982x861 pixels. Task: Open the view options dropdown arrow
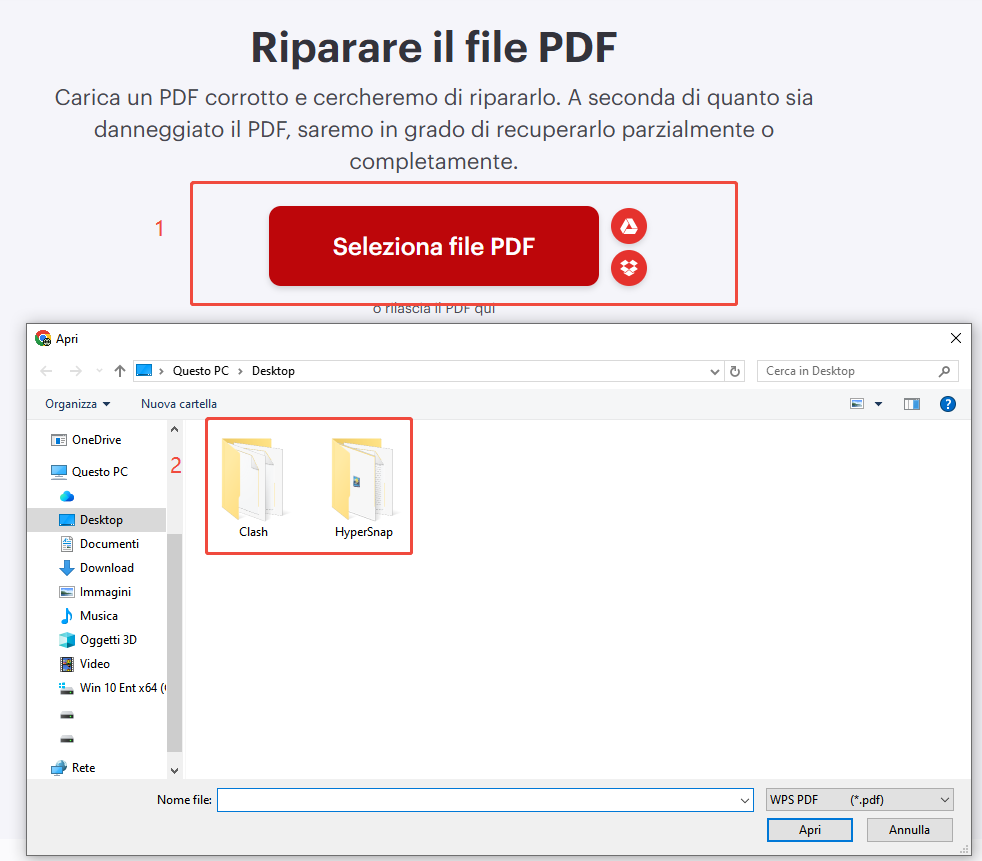[x=879, y=404]
